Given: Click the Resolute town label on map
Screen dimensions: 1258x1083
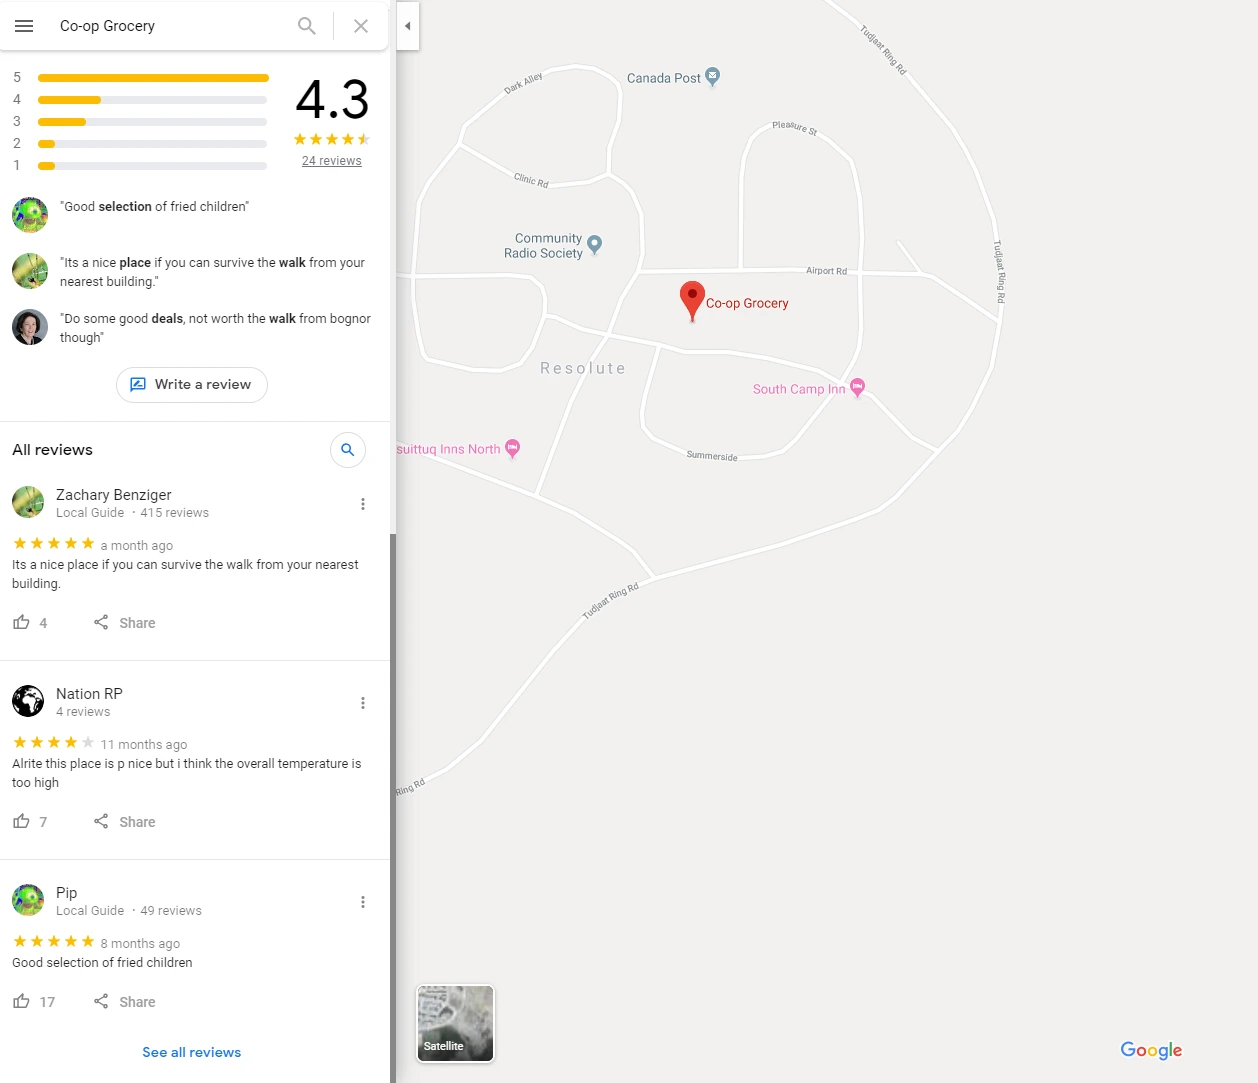Looking at the screenshot, I should 583,368.
